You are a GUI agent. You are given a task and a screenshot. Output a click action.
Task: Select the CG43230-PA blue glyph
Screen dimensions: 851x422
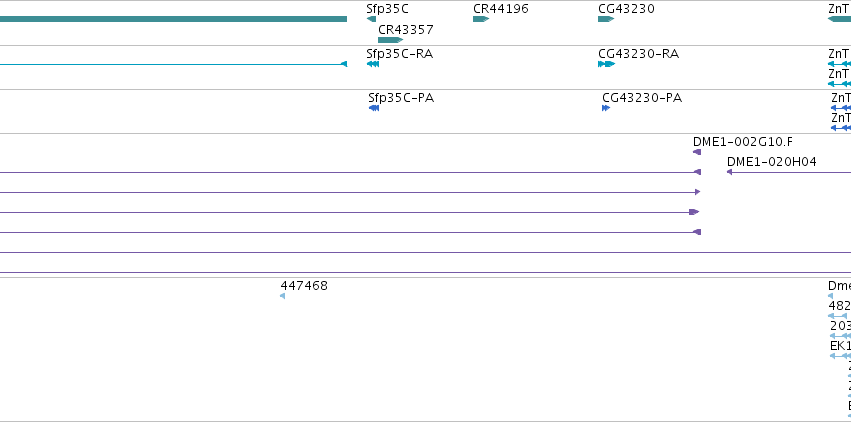(606, 108)
